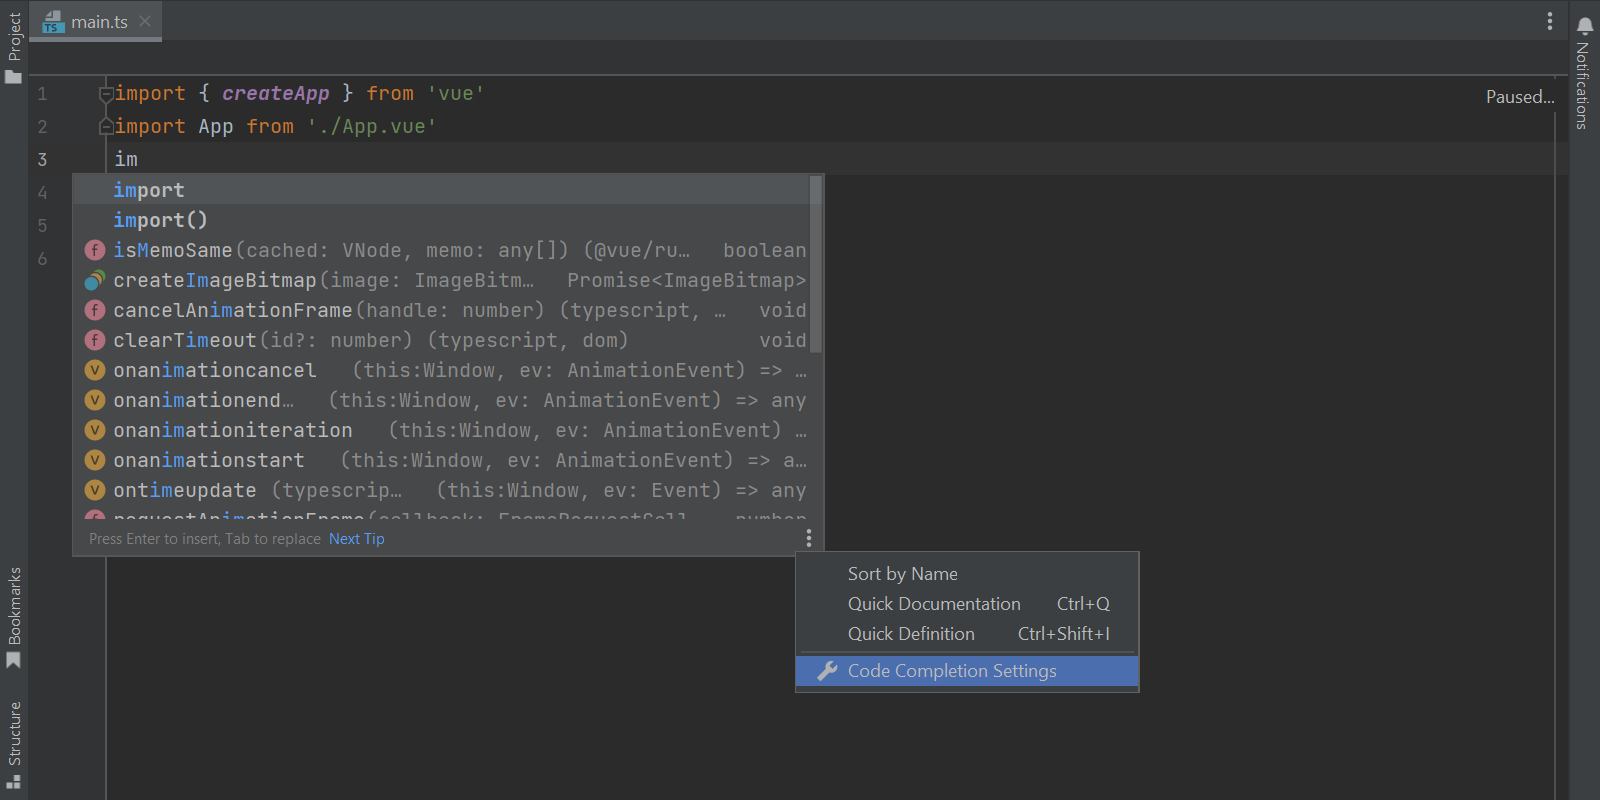Click the Paused... status indicator
1600x800 pixels.
[x=1519, y=97]
